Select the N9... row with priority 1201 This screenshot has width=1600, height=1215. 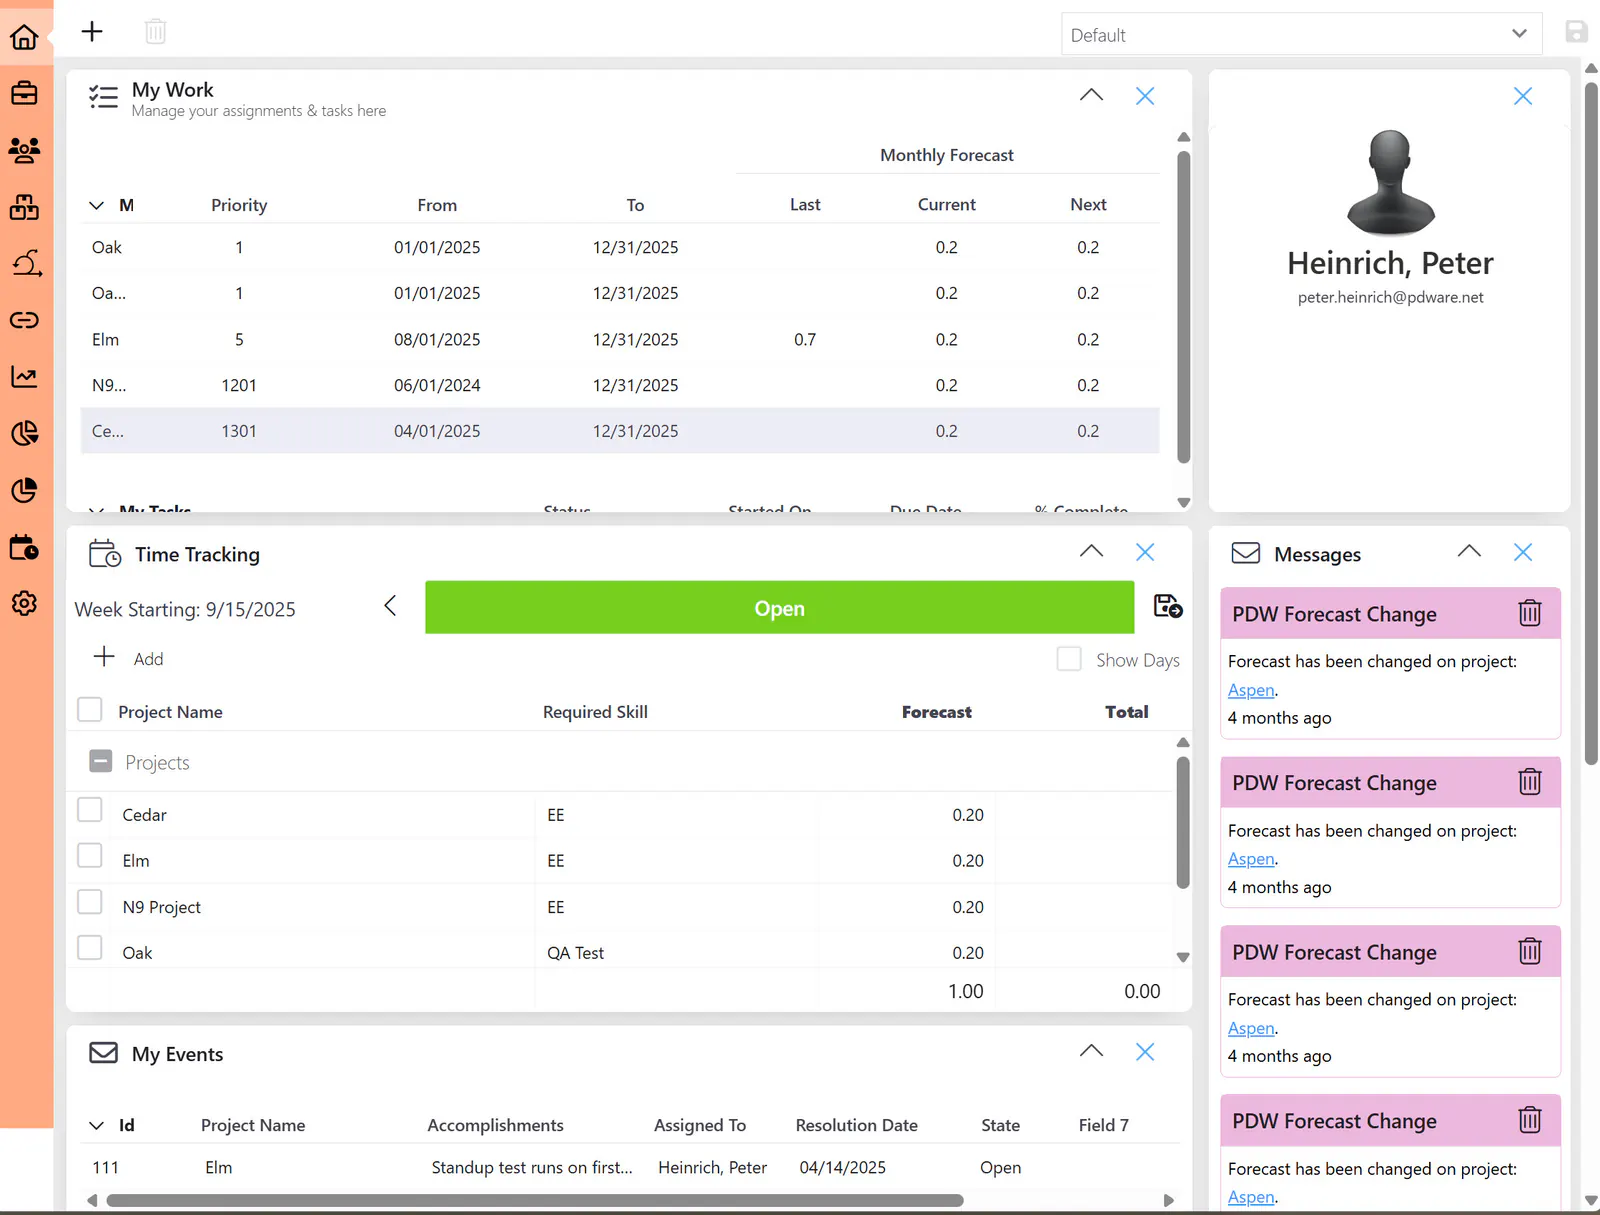pos(620,385)
